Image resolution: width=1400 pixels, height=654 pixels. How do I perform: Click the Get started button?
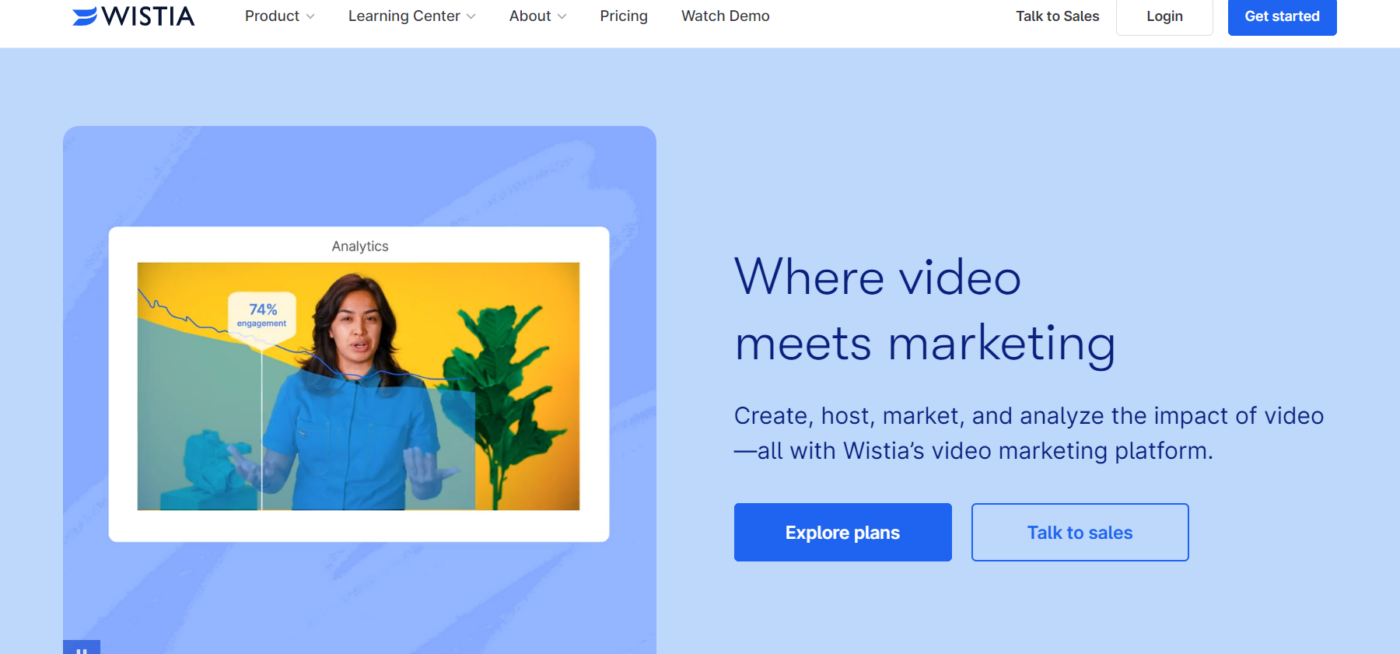coord(1281,16)
